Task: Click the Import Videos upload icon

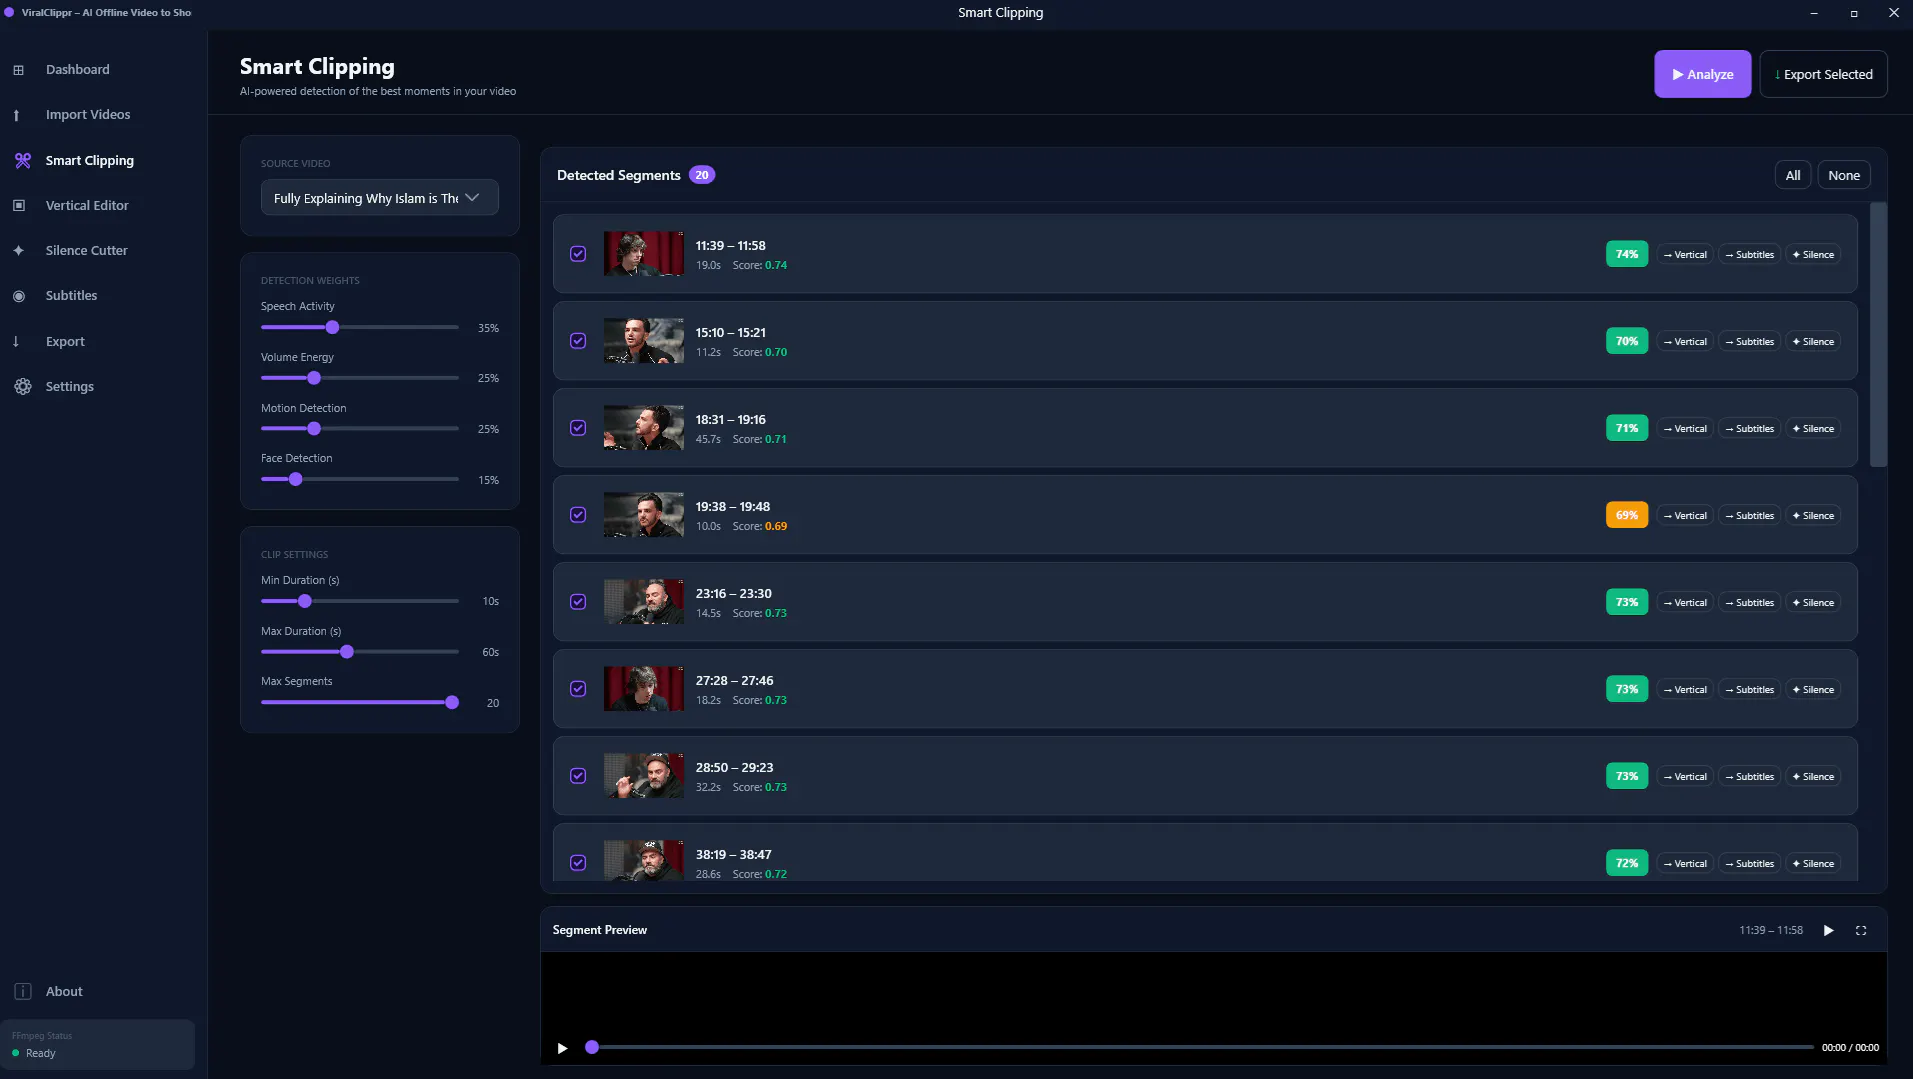Action: point(16,115)
